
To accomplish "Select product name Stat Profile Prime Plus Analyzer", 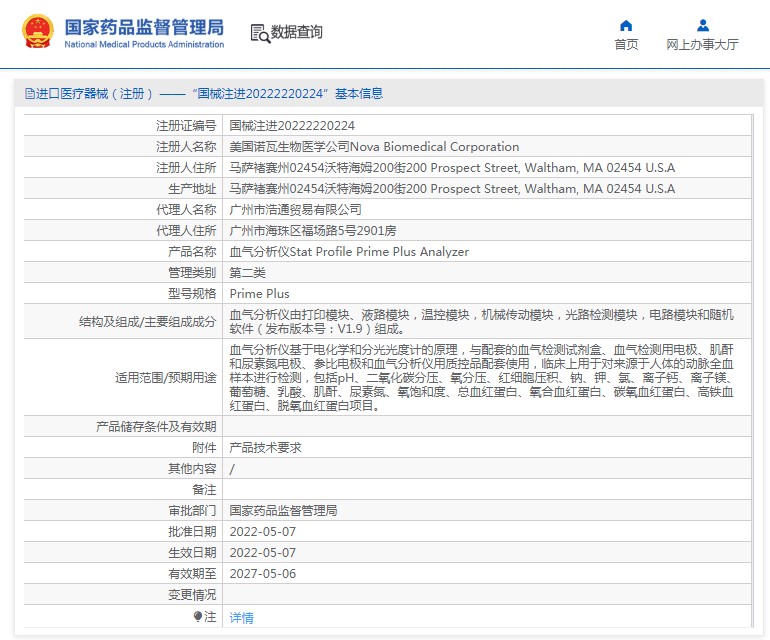I will [349, 252].
